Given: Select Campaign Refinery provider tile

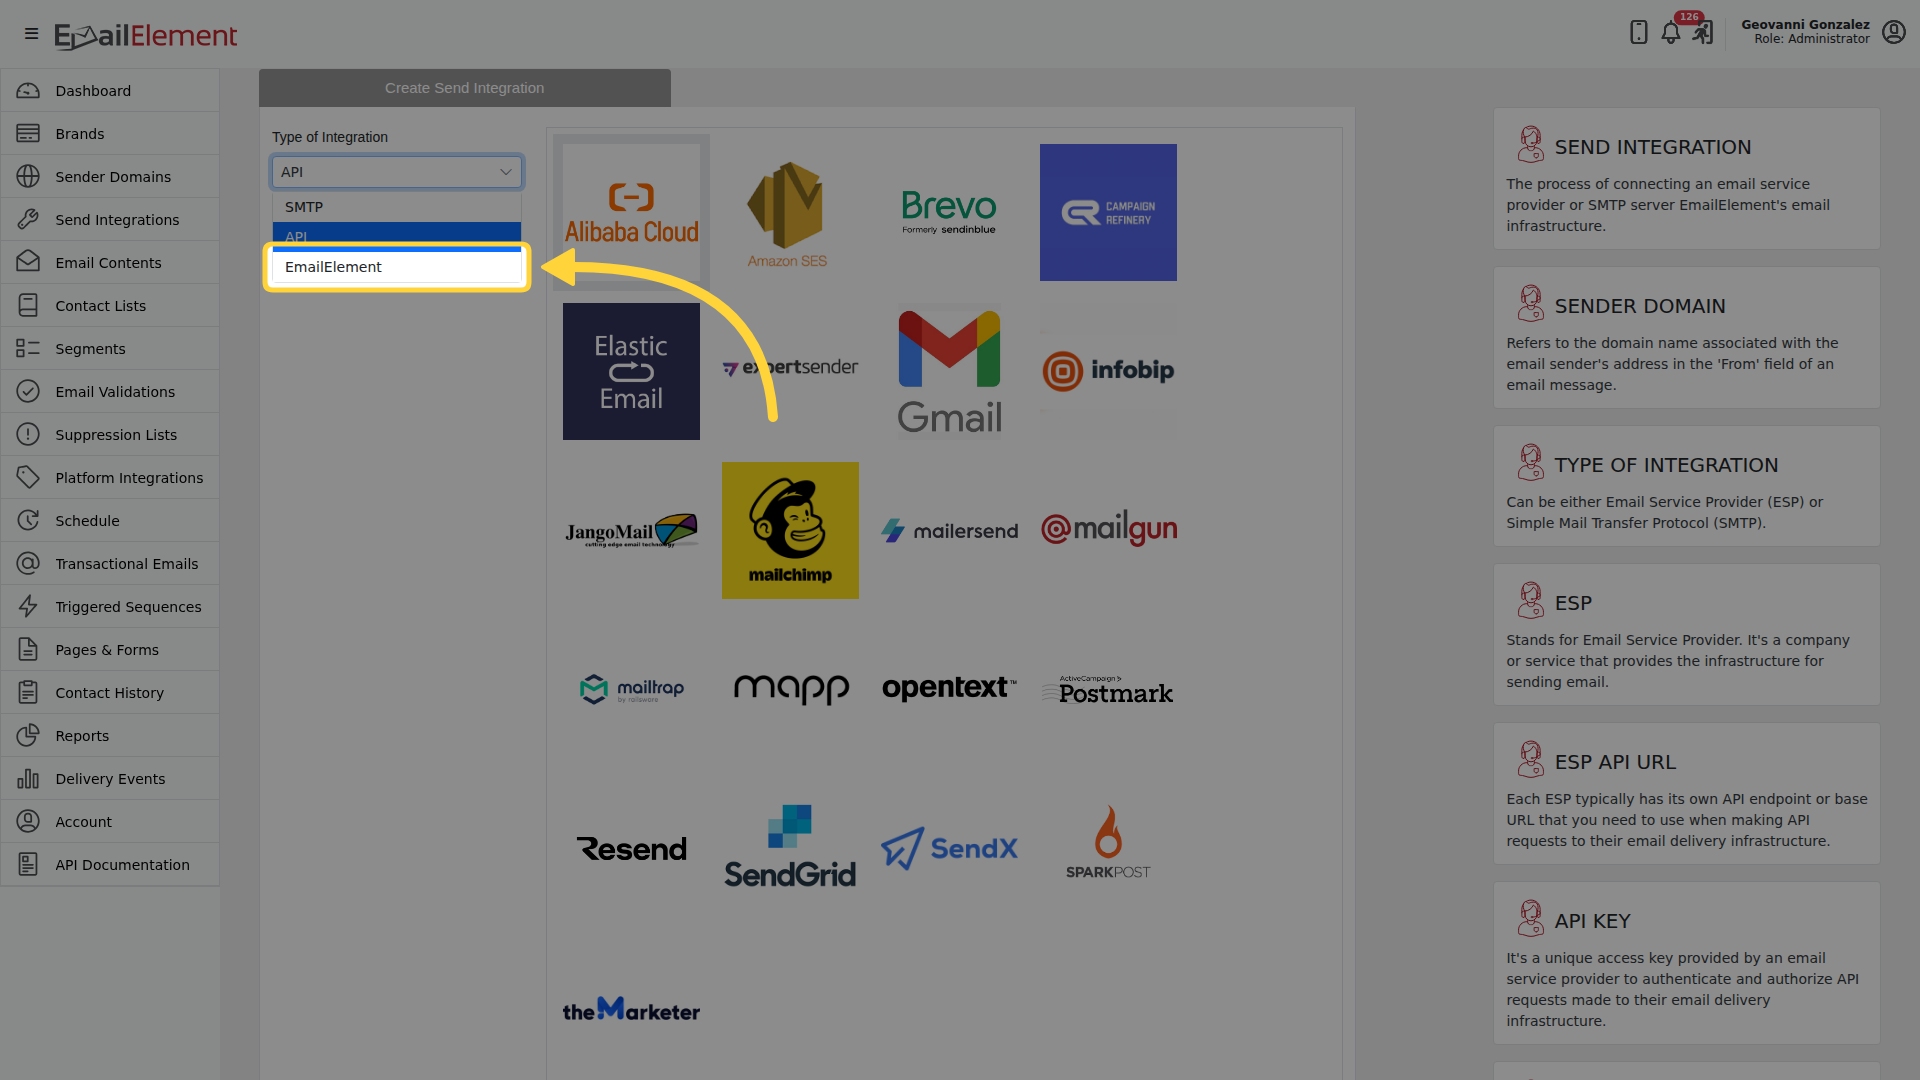Looking at the screenshot, I should (1108, 212).
